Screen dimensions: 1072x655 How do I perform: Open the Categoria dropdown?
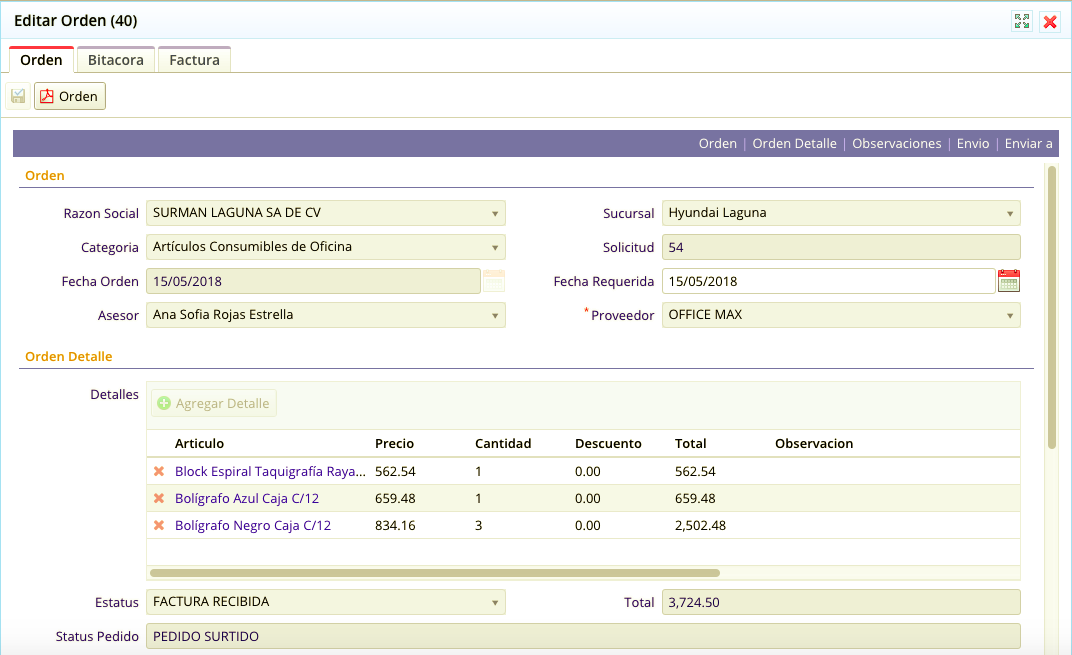[x=325, y=247]
